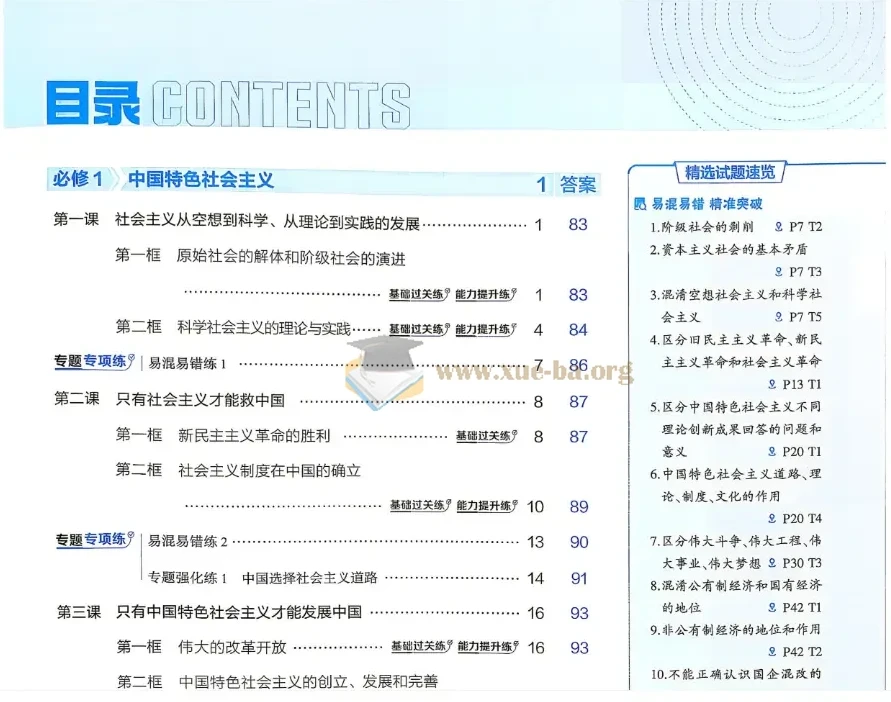Click 基础过关练 tag in 伟大的改革开放 row
The width and height of the screenshot is (891, 702).
coord(421,646)
